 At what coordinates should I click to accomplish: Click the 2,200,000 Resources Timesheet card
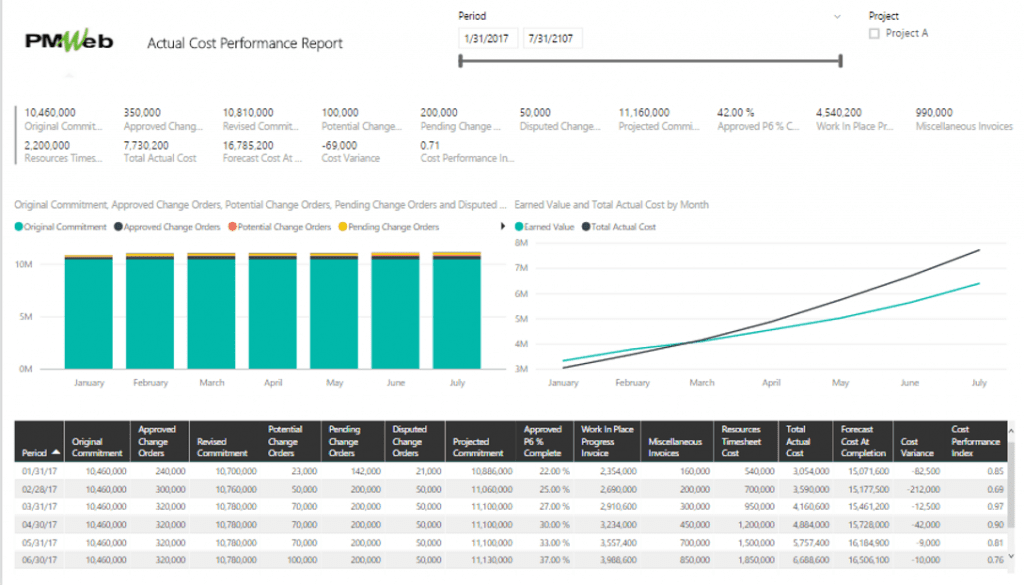click(63, 151)
